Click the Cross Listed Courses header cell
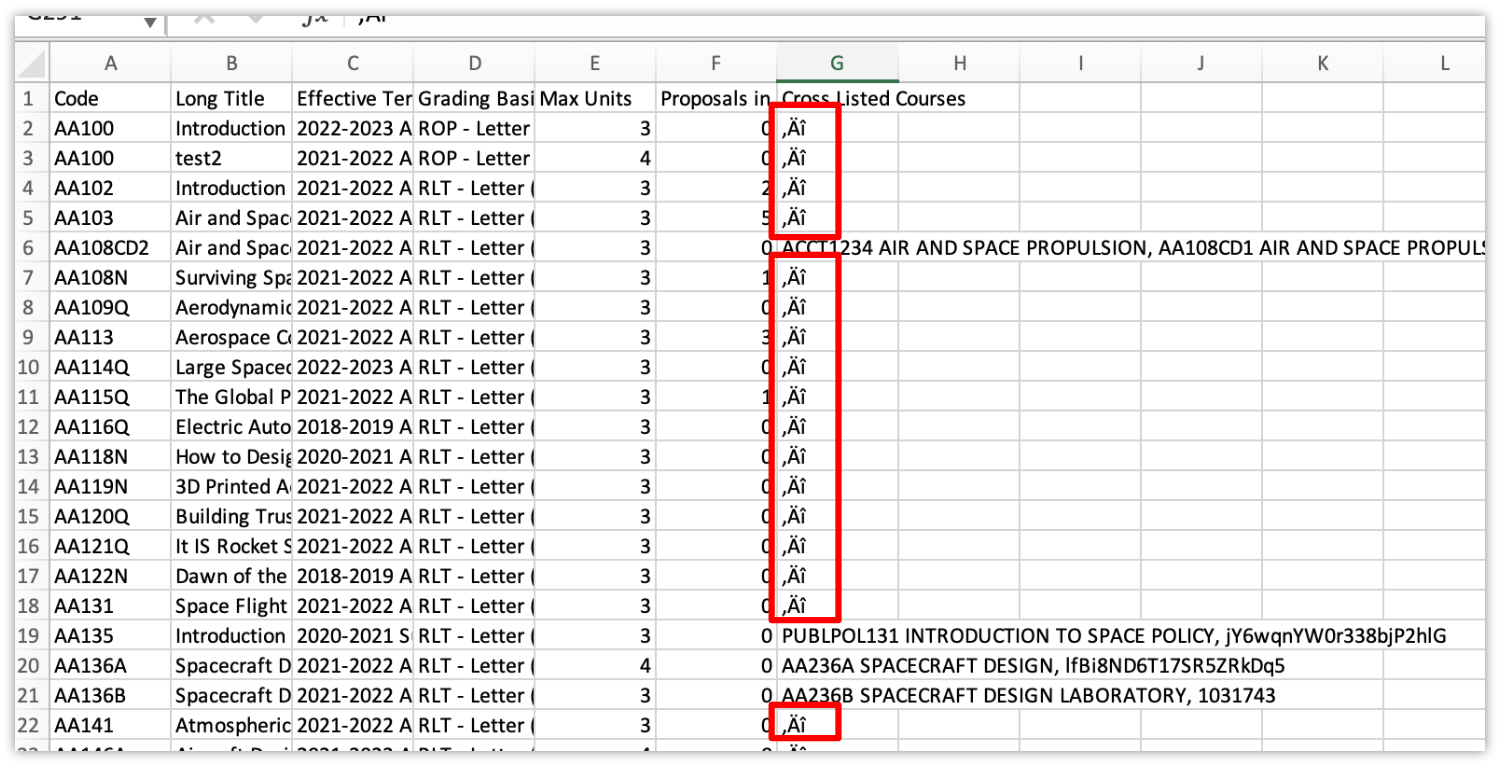The width and height of the screenshot is (1500, 766). 837,98
